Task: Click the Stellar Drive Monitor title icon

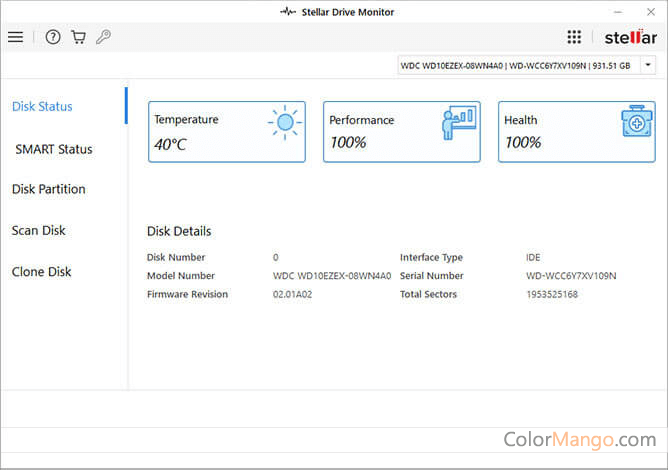Action: [x=288, y=12]
